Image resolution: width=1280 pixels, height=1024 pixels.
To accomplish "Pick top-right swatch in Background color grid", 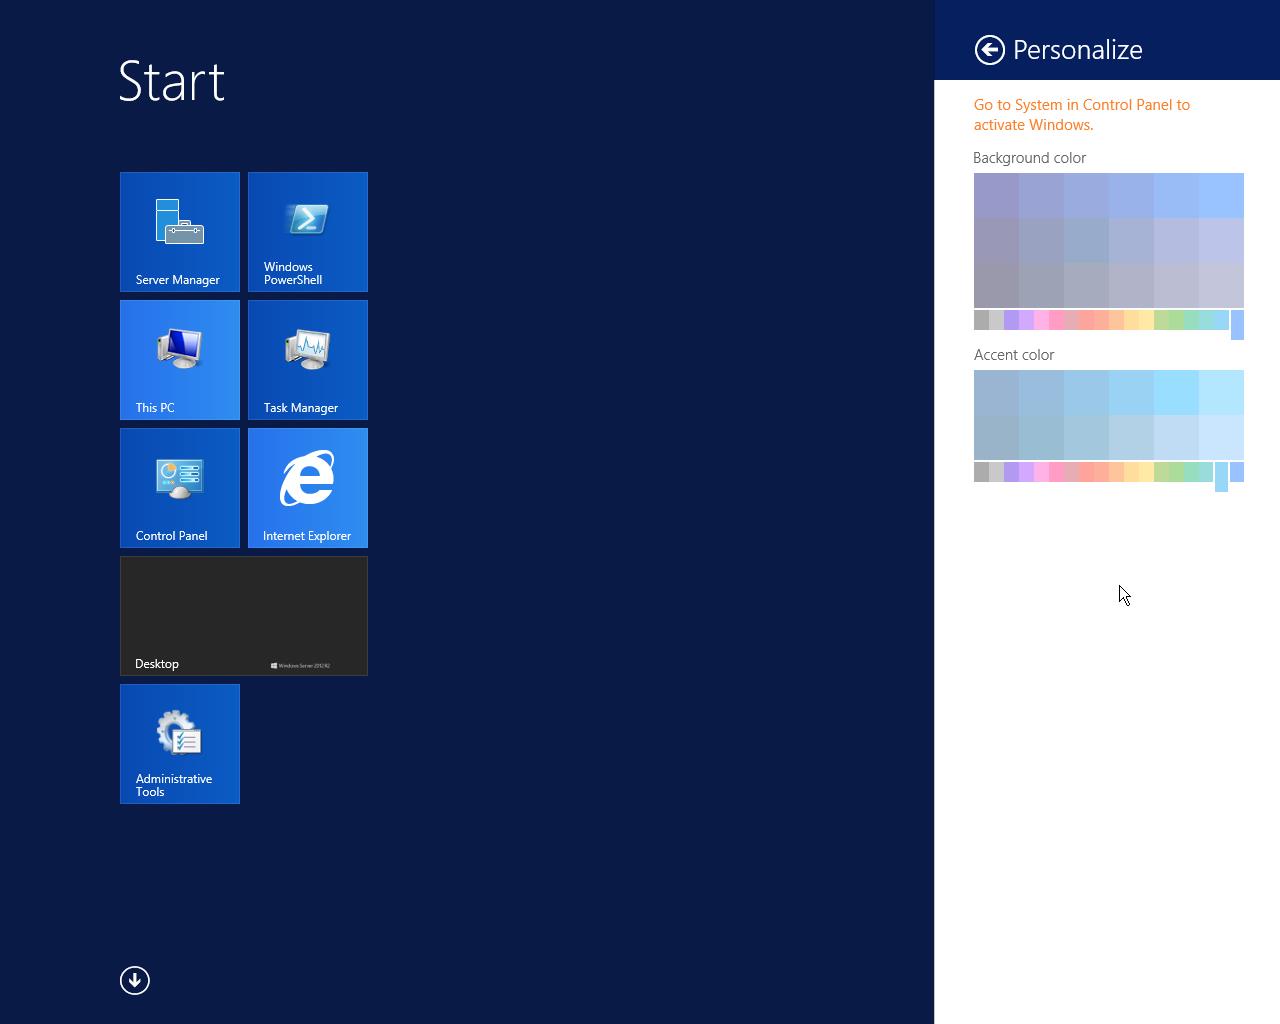I will [x=1221, y=195].
